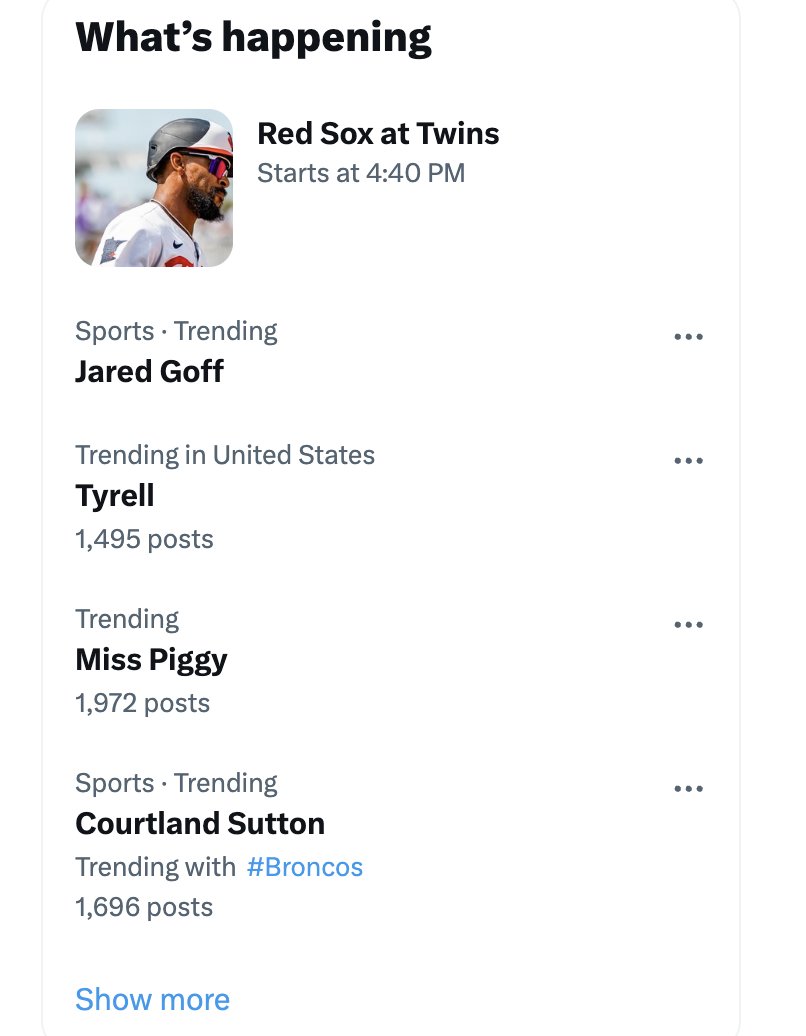
Task: Click the 1,495 posts count under Tyrell
Action: [144, 539]
